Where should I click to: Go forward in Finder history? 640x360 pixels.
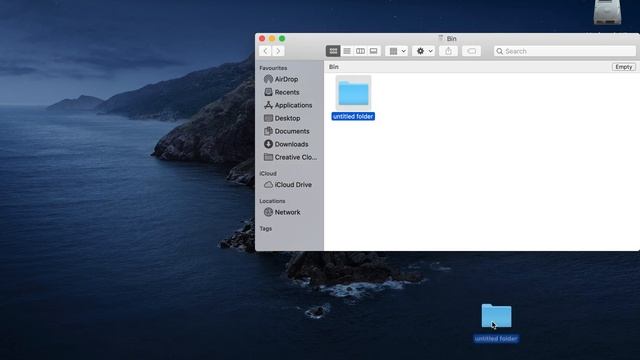click(278, 51)
